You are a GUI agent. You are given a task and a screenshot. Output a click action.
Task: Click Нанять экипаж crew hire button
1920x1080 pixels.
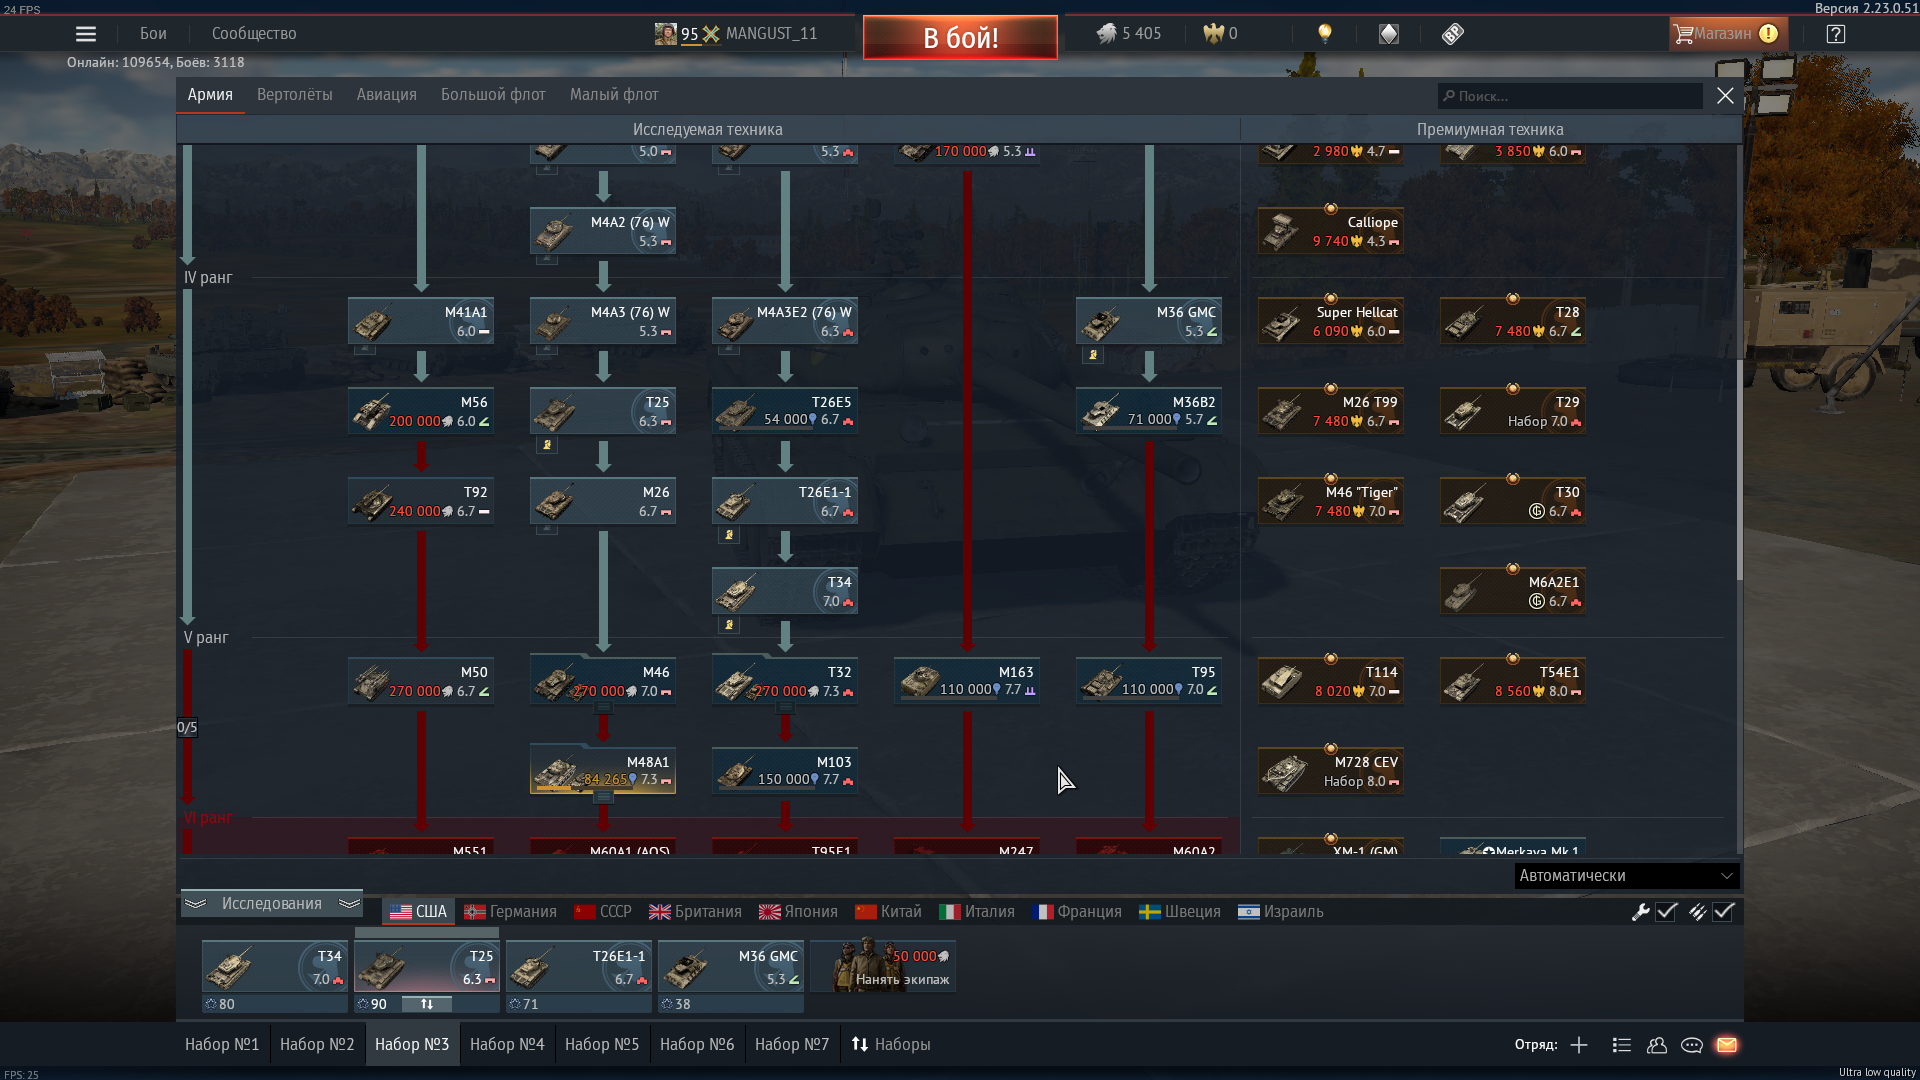tap(883, 967)
